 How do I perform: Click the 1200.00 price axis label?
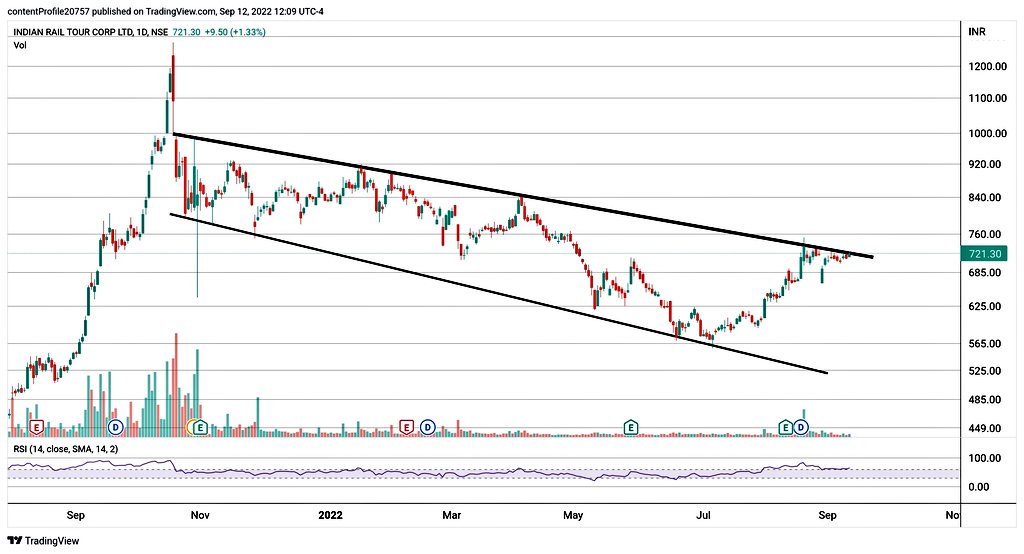click(x=985, y=67)
